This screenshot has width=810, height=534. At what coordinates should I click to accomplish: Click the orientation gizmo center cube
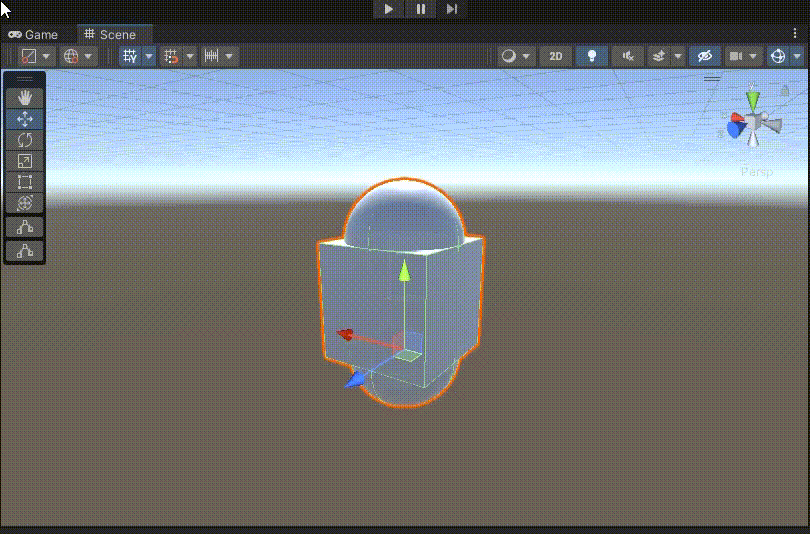(753, 123)
